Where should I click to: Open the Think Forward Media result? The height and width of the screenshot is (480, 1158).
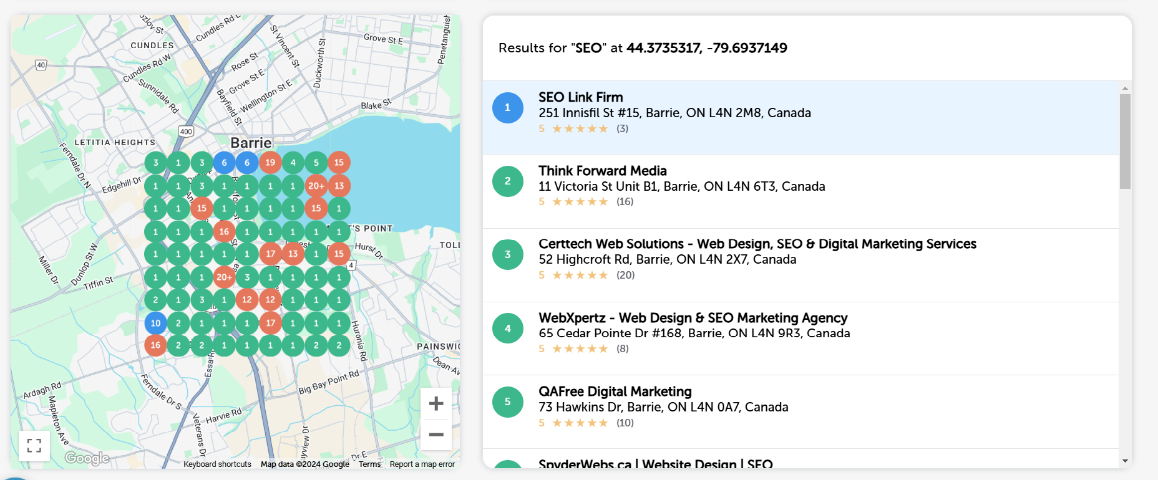801,191
